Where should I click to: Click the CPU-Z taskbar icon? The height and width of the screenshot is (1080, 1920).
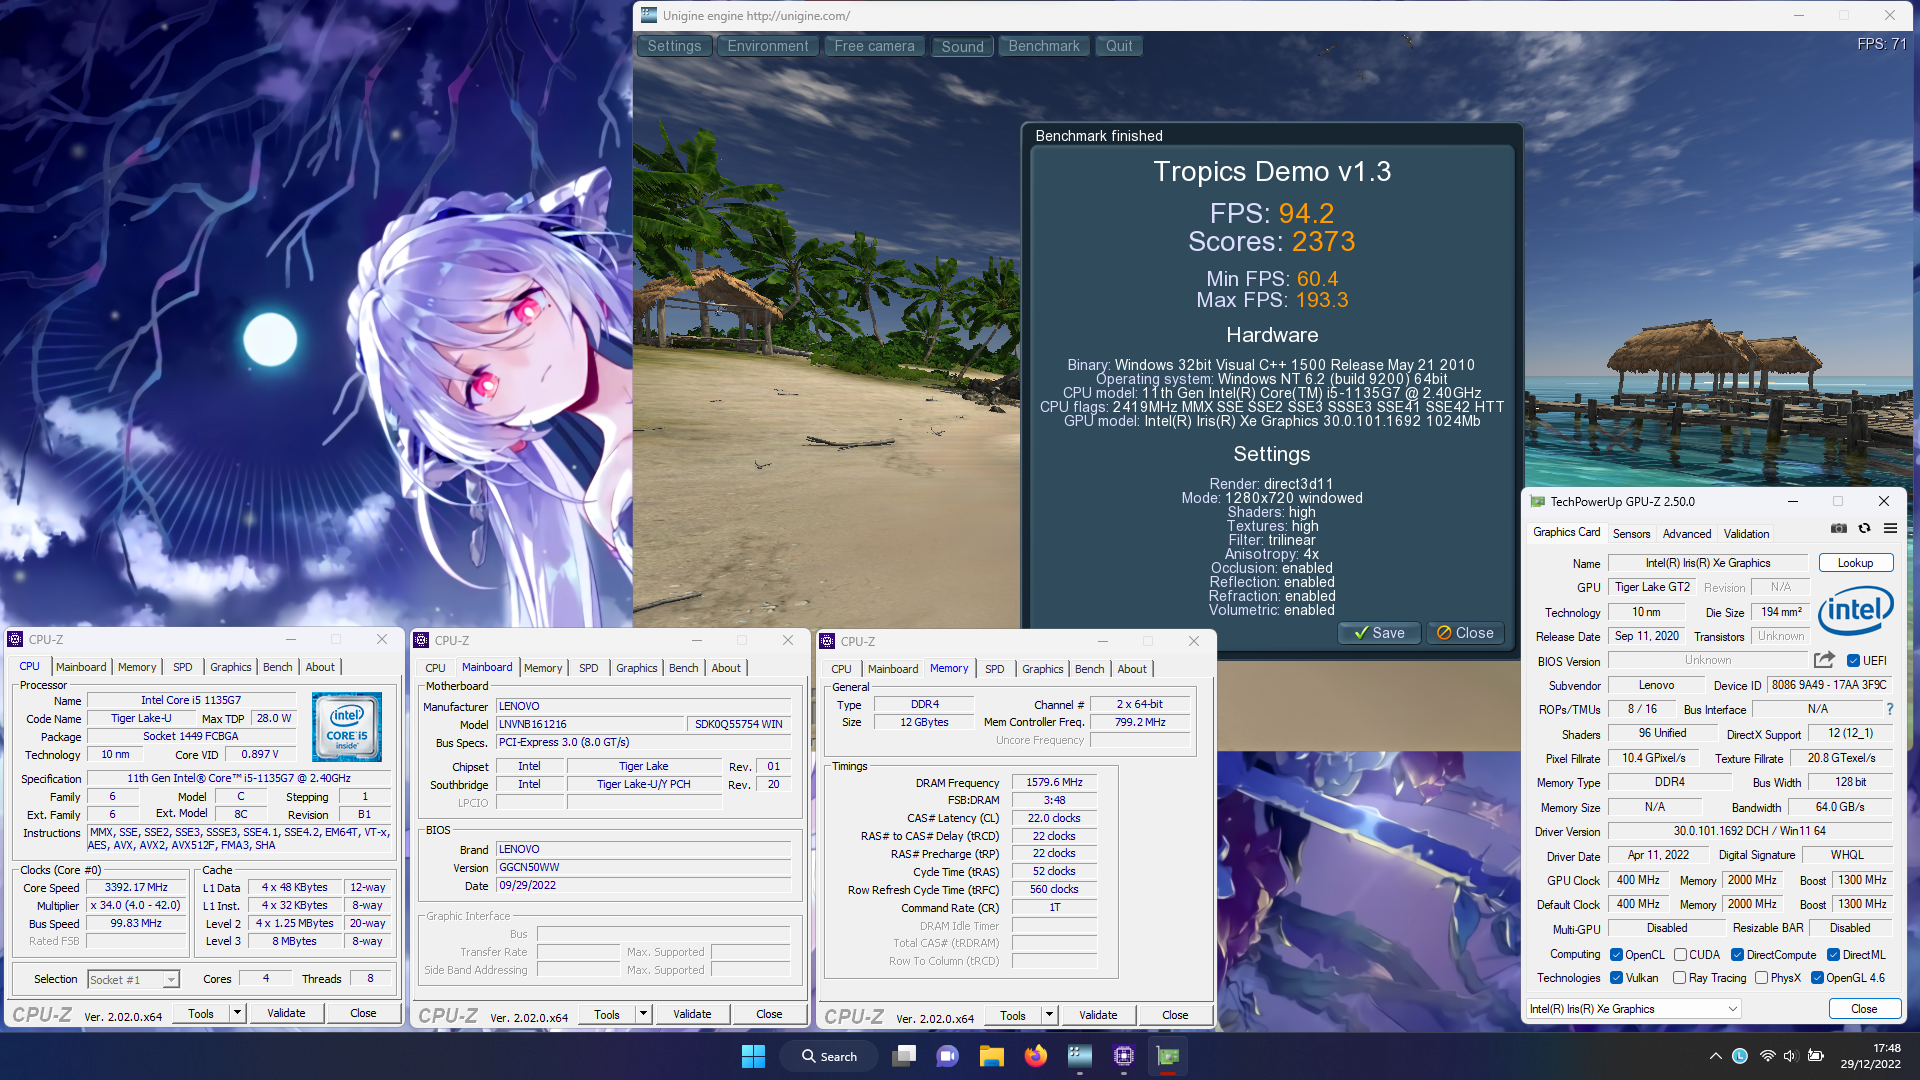pos(1123,1056)
